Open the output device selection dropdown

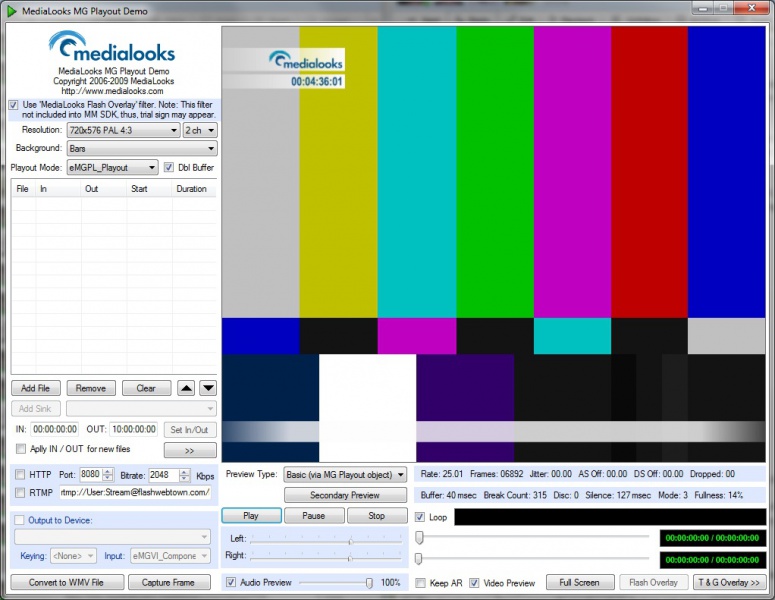[x=113, y=537]
